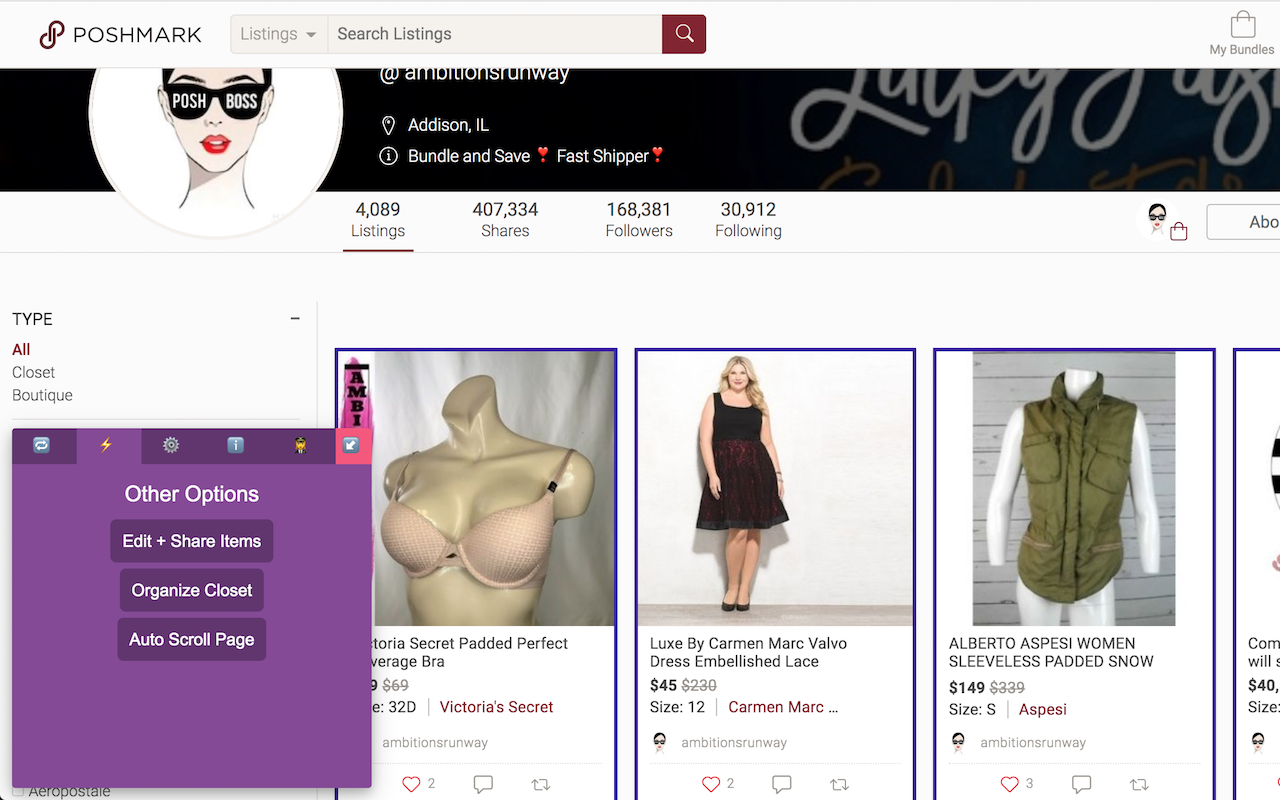The height and width of the screenshot is (800, 1280).
Task: Click ambitionsrunway seller name under Victoria Secret bra
Action: pos(435,742)
